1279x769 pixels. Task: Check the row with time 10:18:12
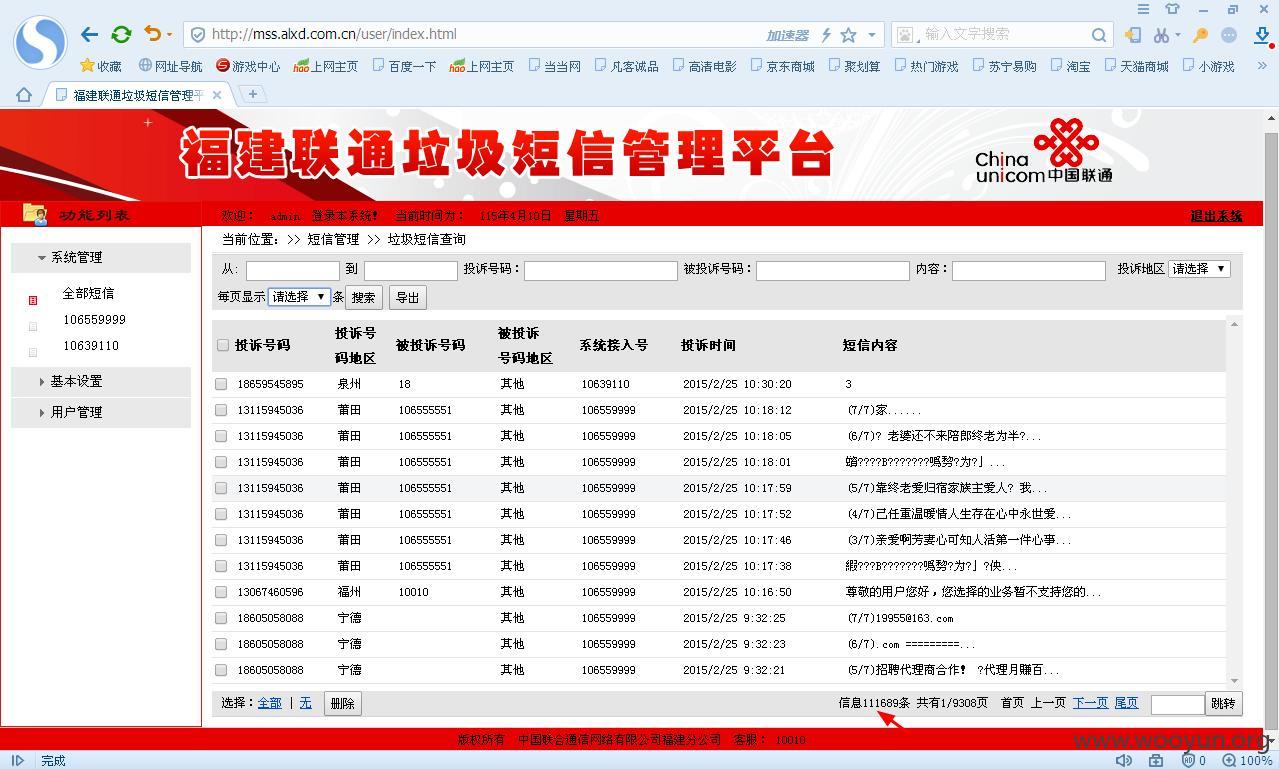[x=221, y=410]
